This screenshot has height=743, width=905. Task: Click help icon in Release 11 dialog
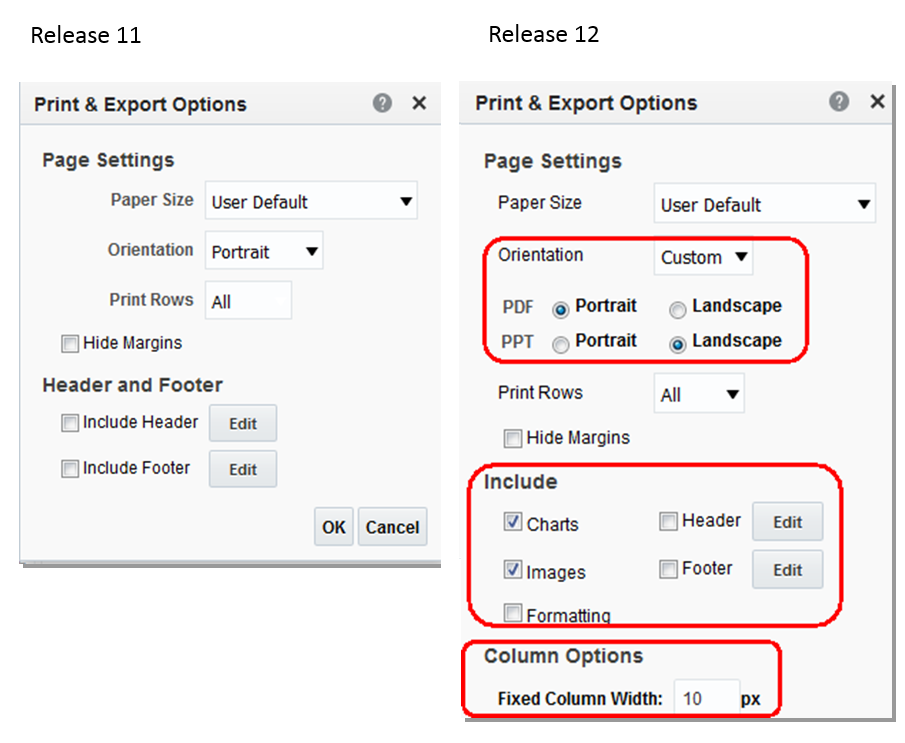point(382,103)
